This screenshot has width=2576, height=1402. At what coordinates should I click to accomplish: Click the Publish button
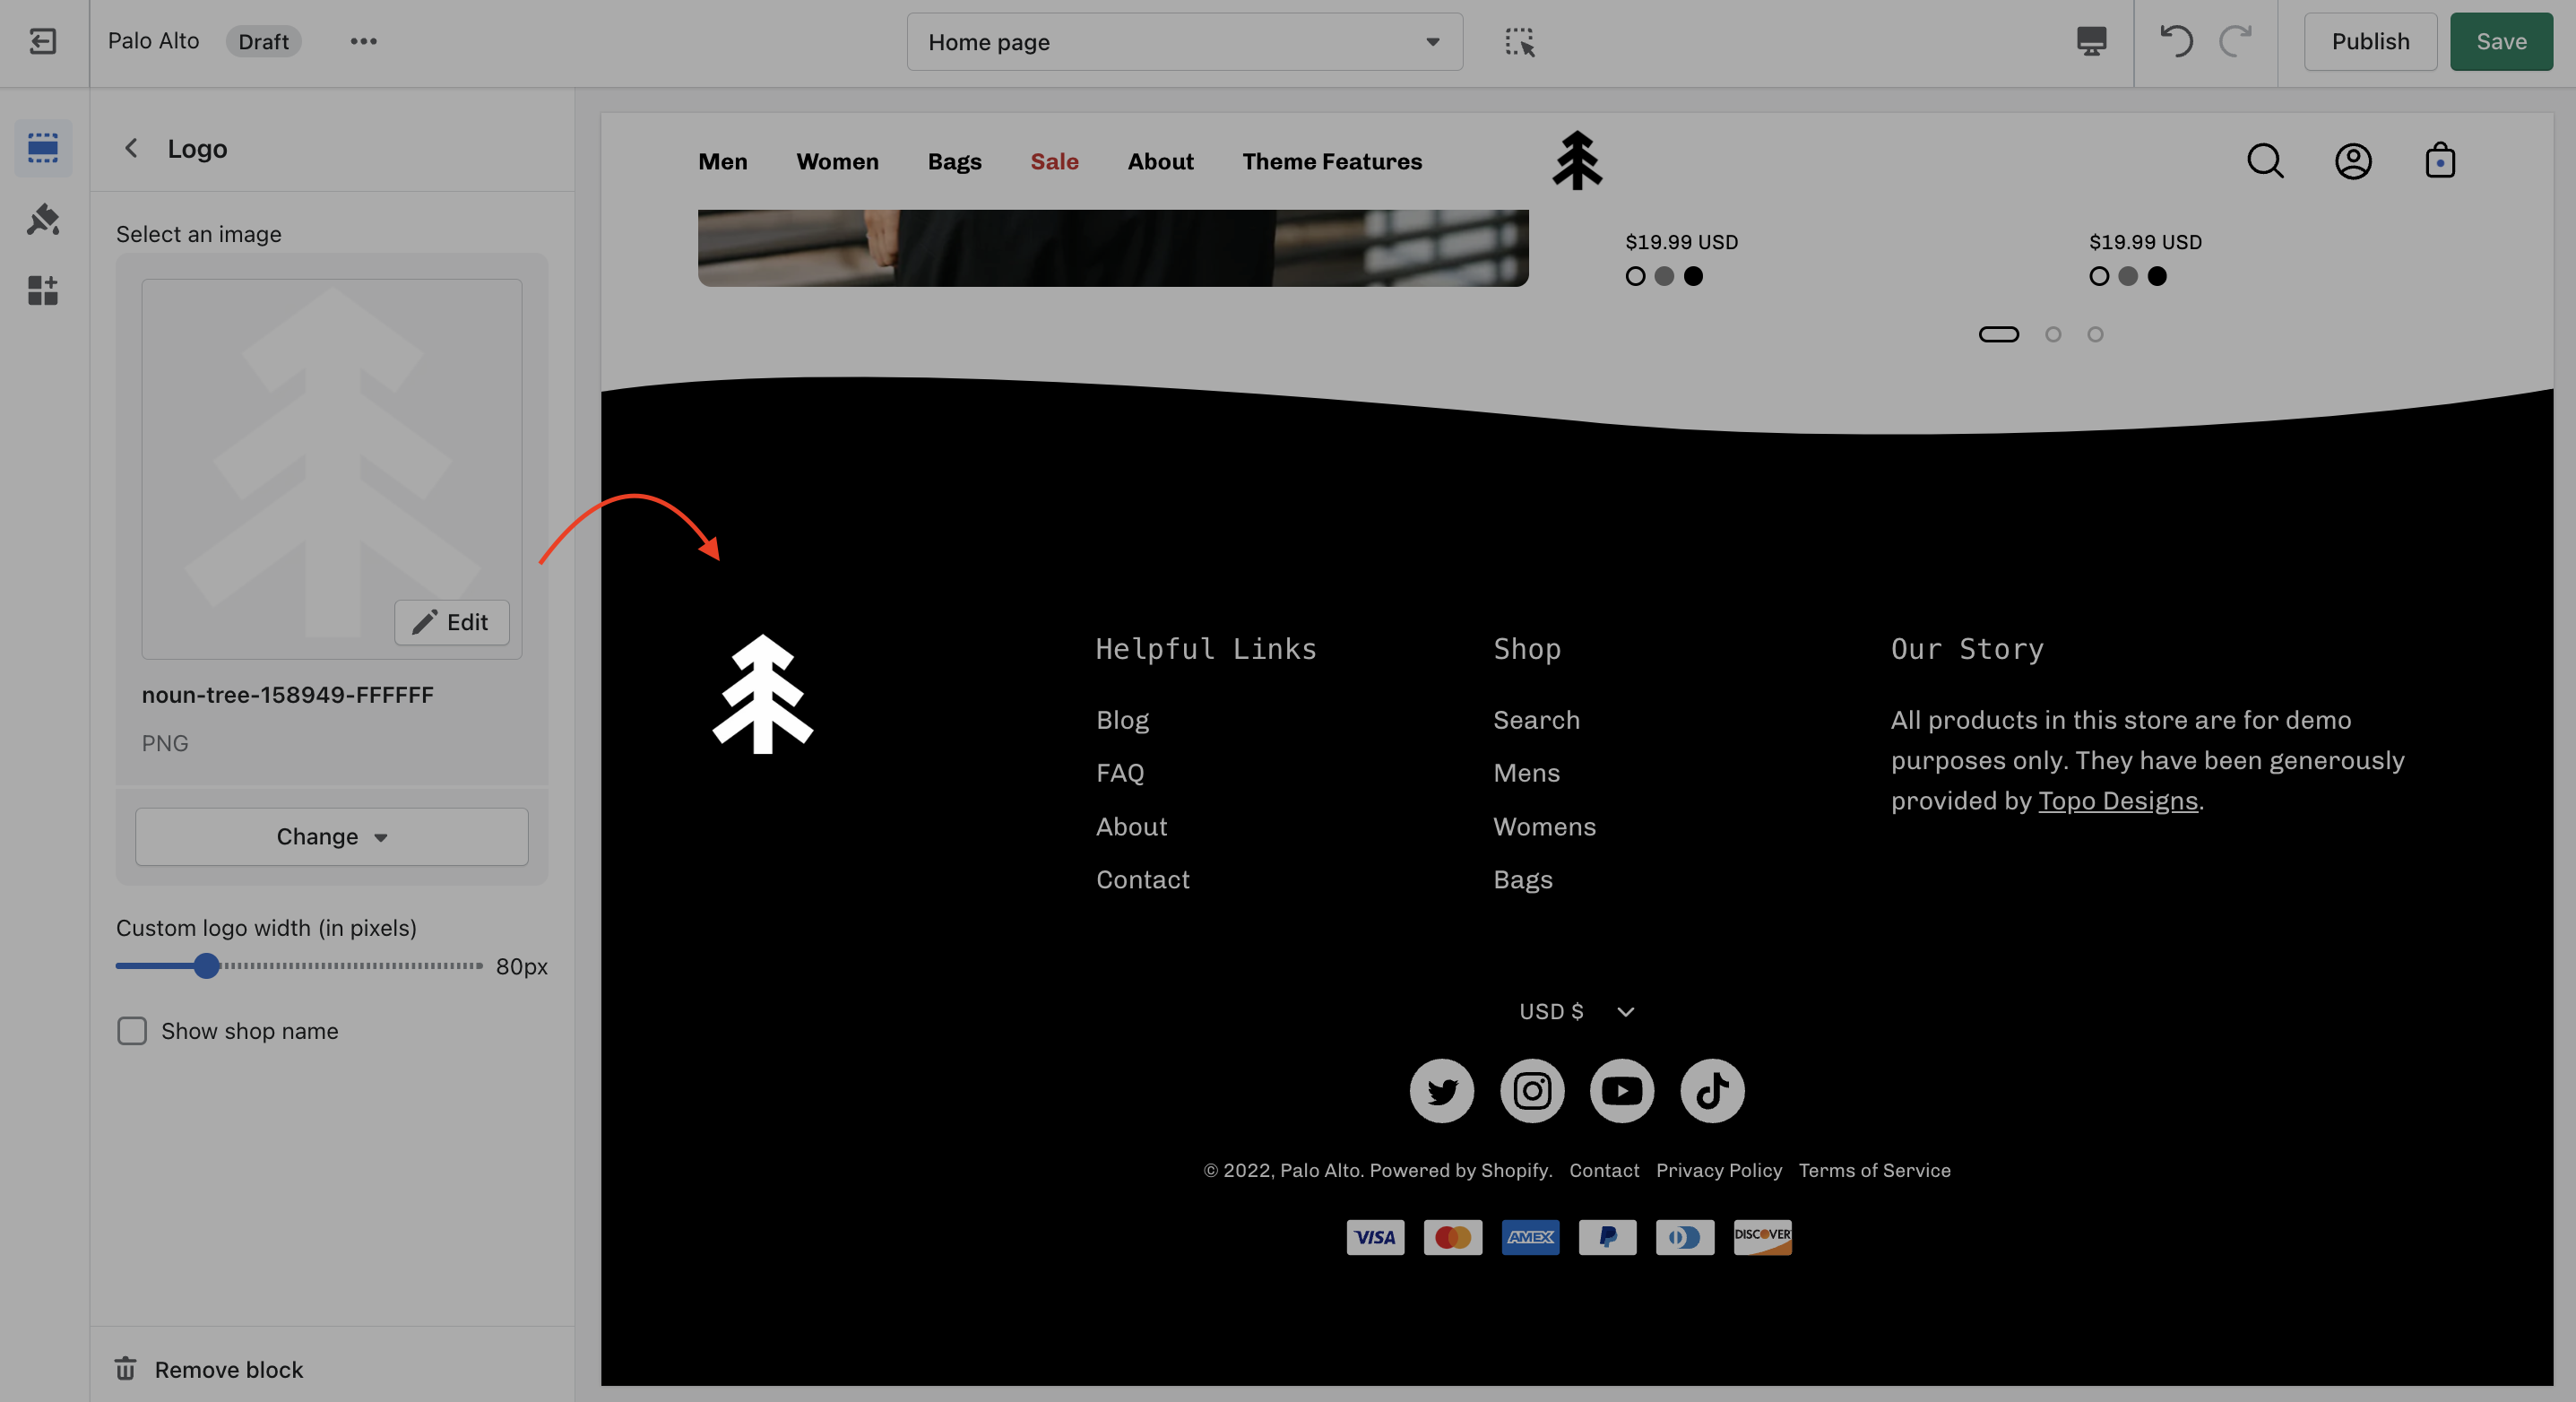click(x=2369, y=41)
